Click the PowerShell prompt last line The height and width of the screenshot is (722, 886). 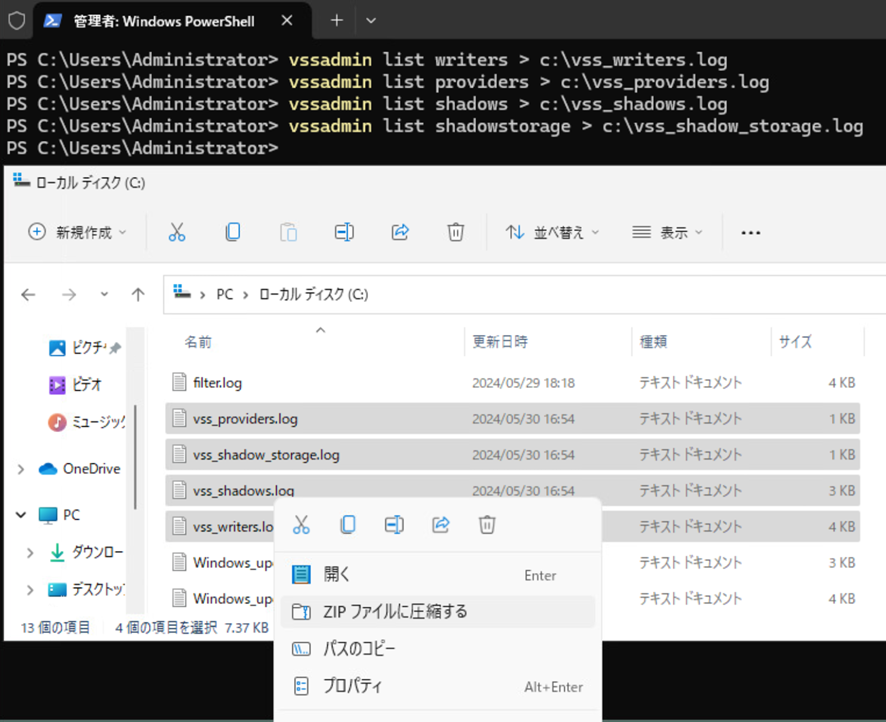coord(142,148)
